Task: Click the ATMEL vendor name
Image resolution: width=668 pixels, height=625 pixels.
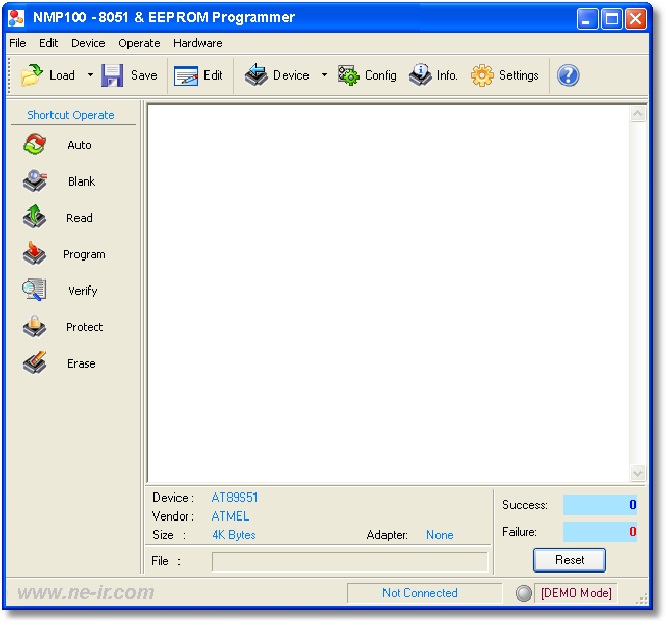Action: coord(230,516)
